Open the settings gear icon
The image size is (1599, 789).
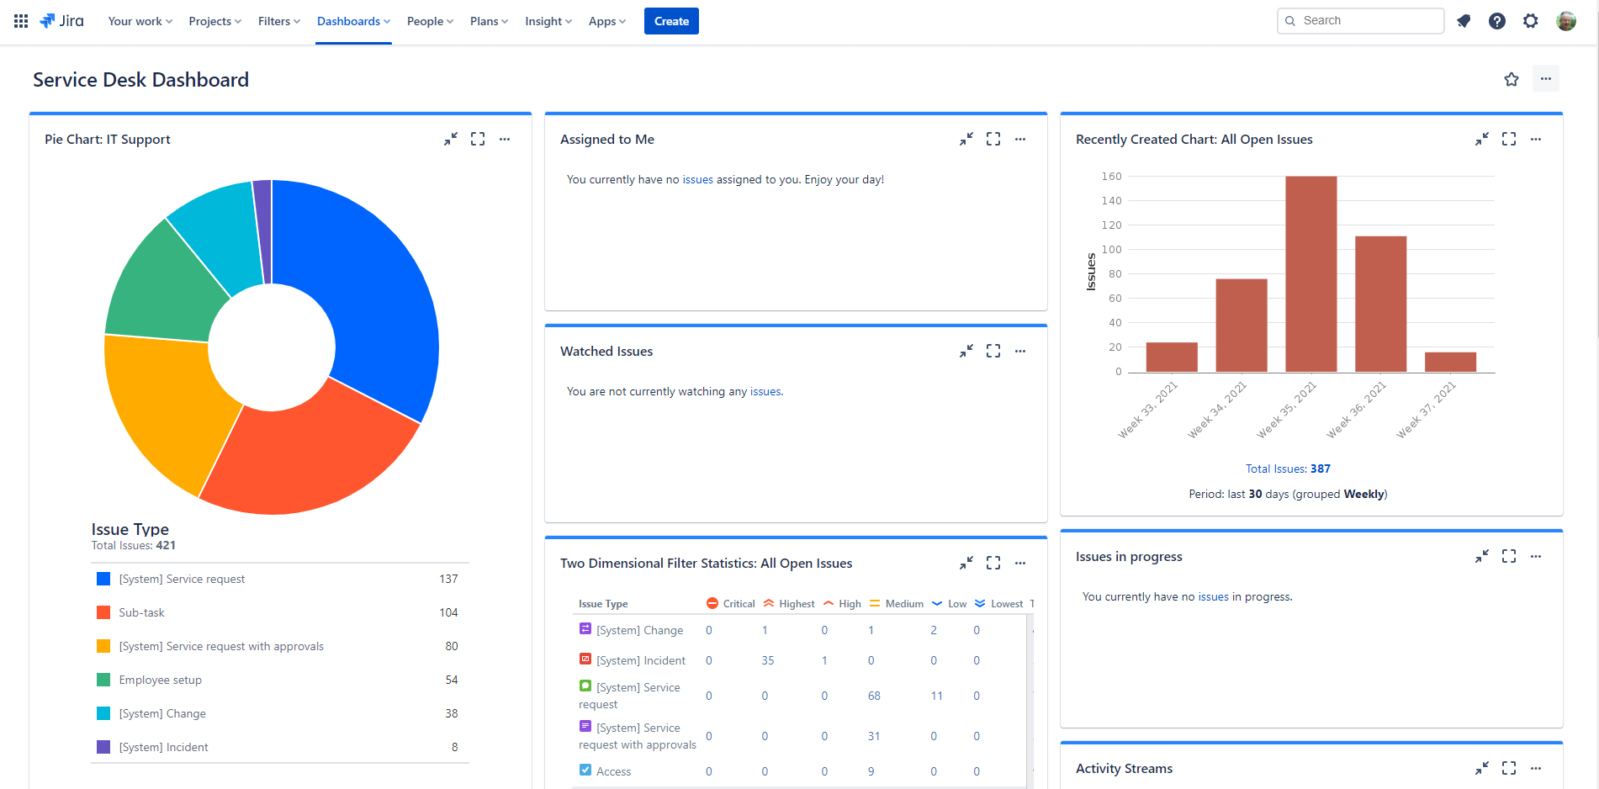1531,21
